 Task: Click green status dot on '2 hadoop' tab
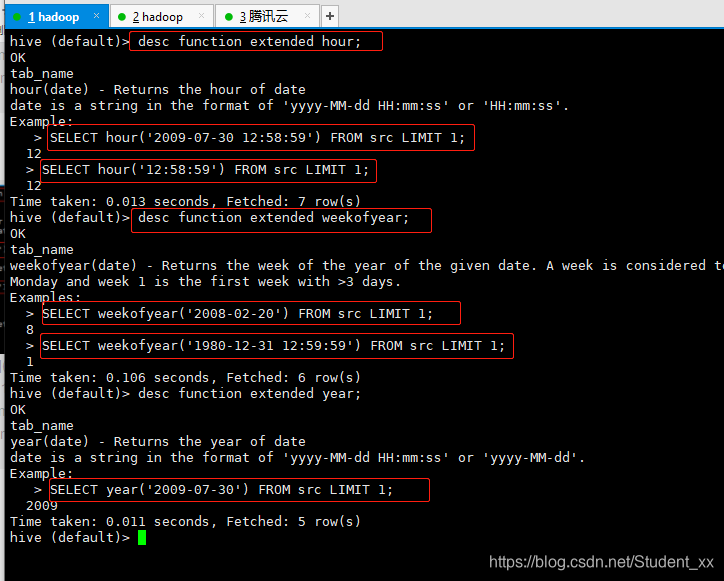click(x=122, y=17)
